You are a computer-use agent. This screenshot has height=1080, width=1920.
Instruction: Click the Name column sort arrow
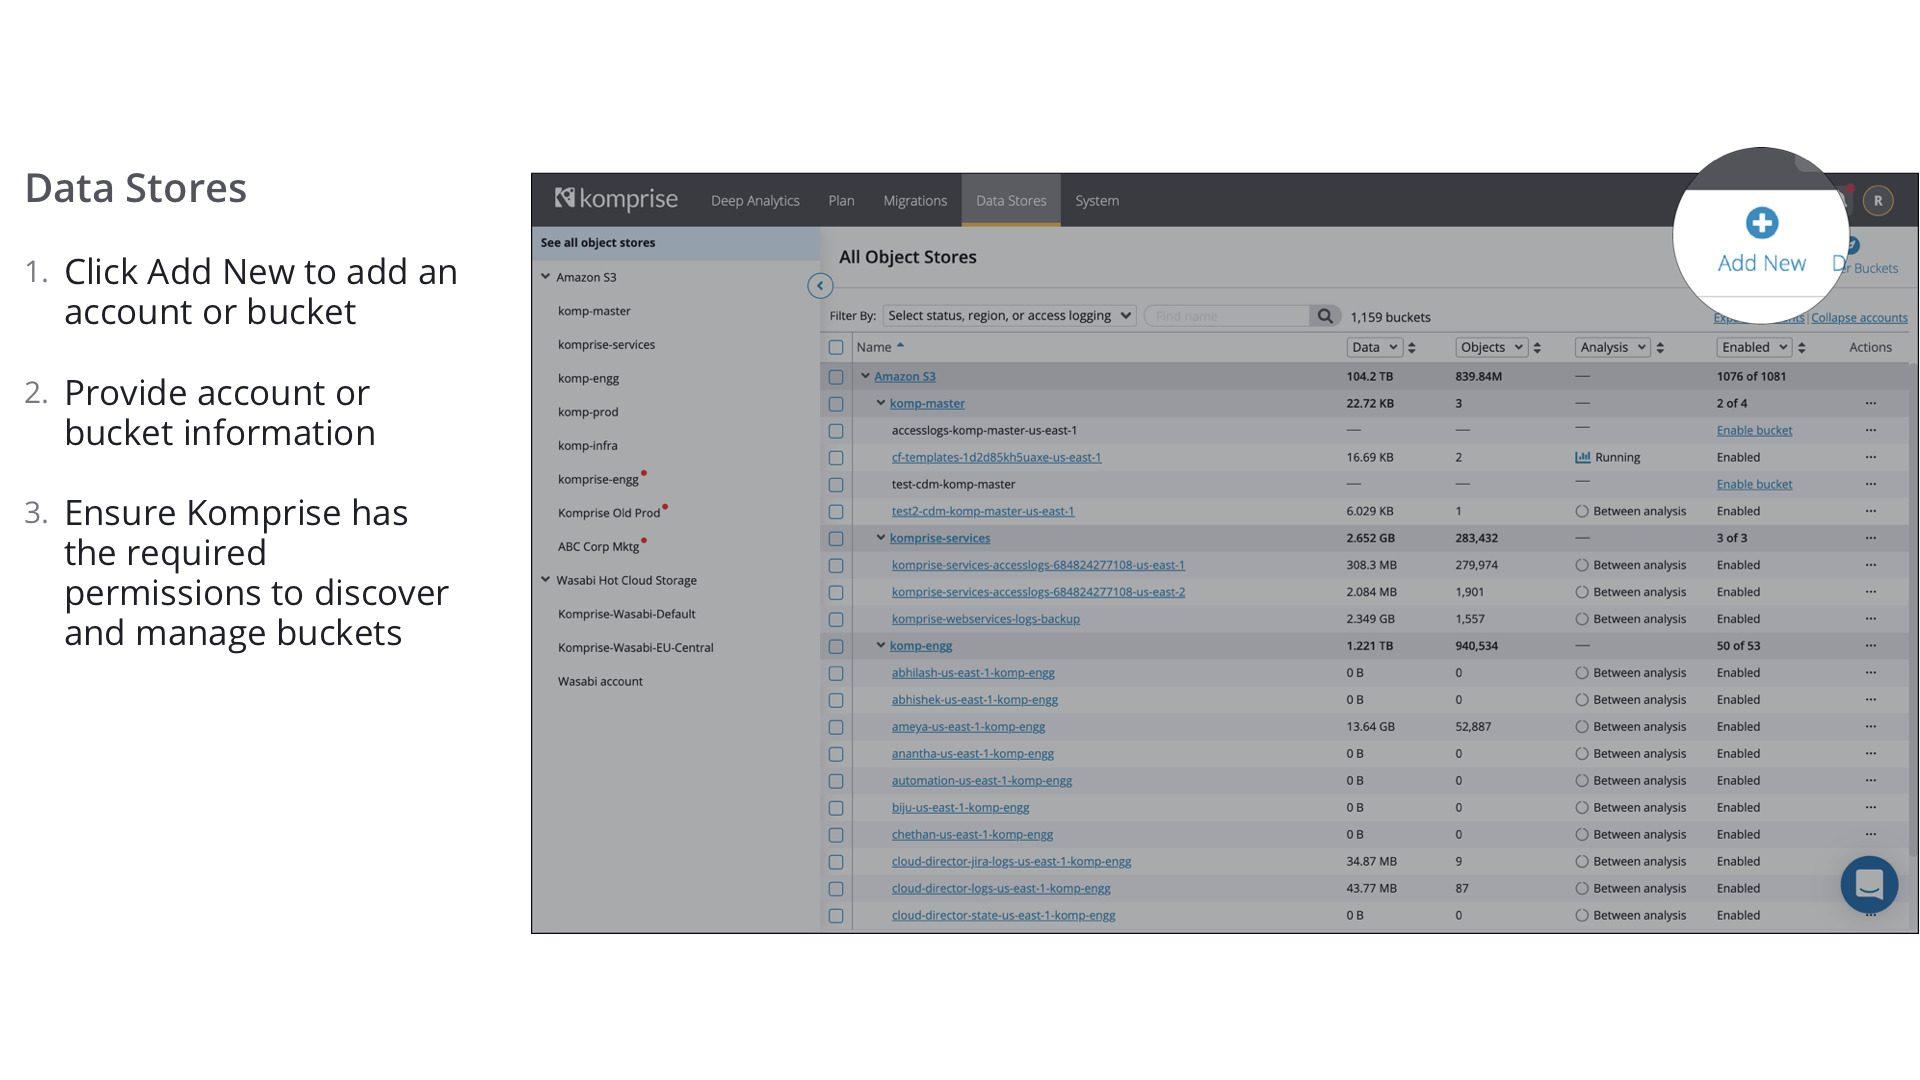(900, 346)
